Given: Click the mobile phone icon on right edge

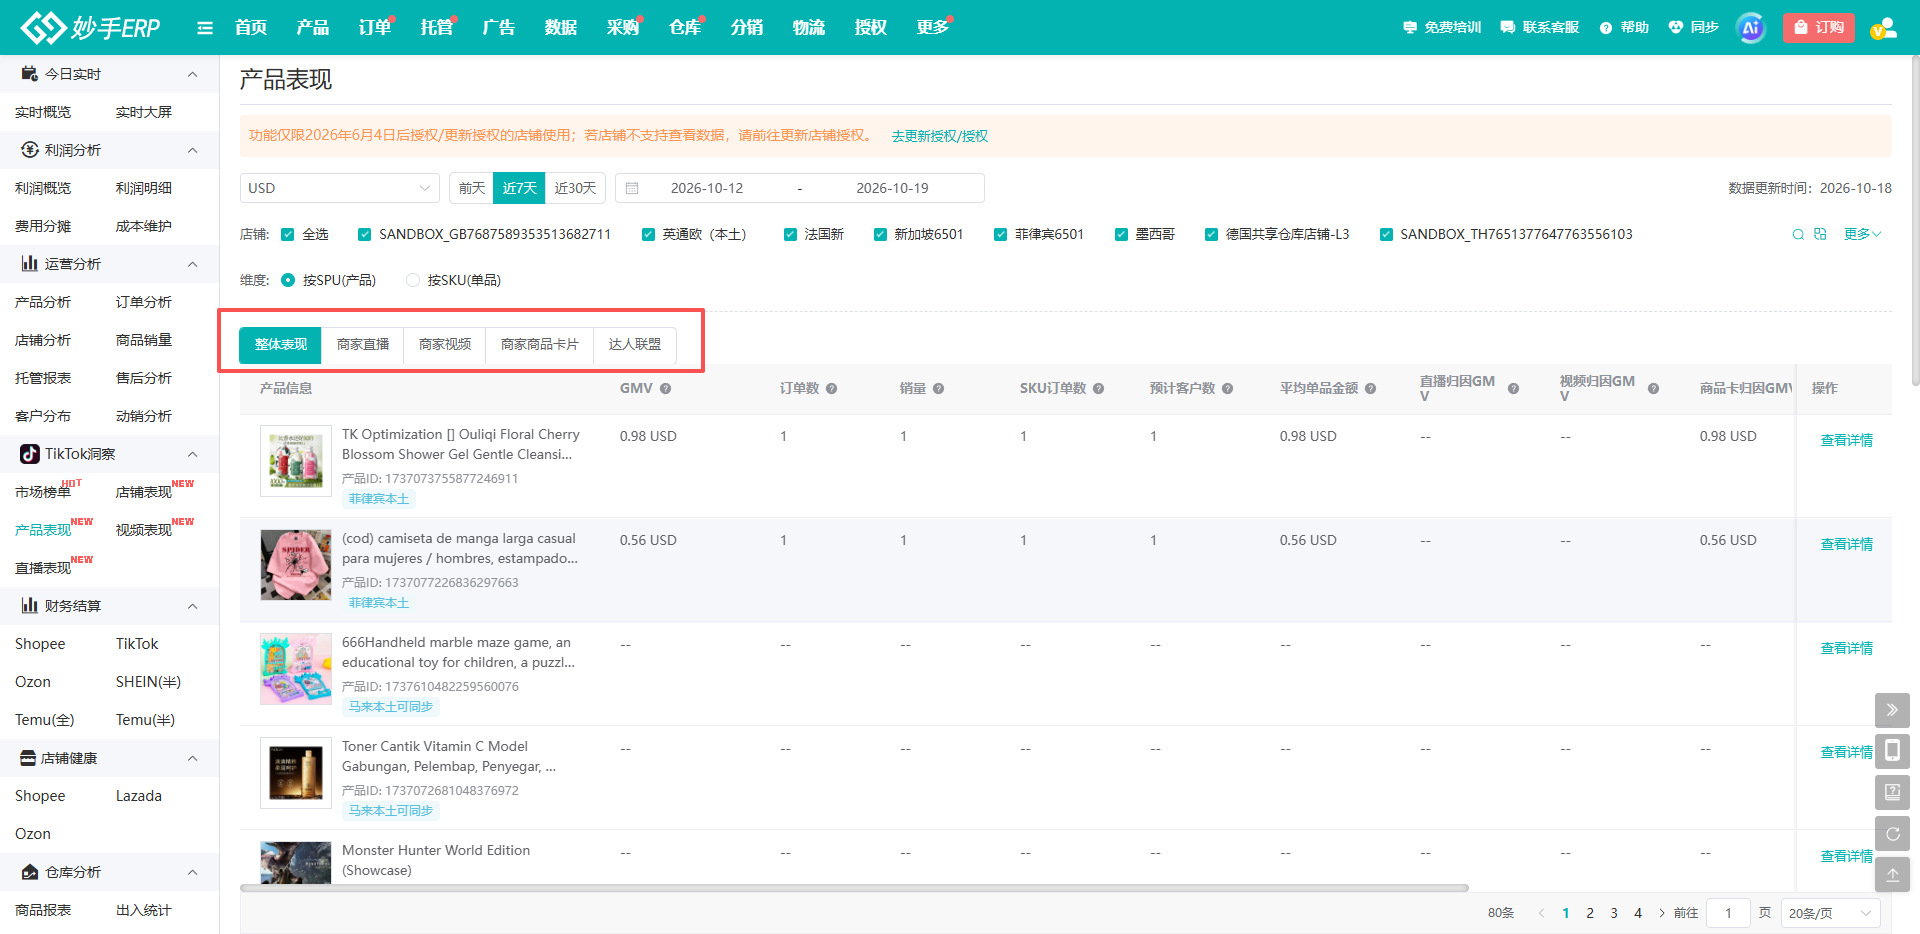Looking at the screenshot, I should (x=1892, y=751).
